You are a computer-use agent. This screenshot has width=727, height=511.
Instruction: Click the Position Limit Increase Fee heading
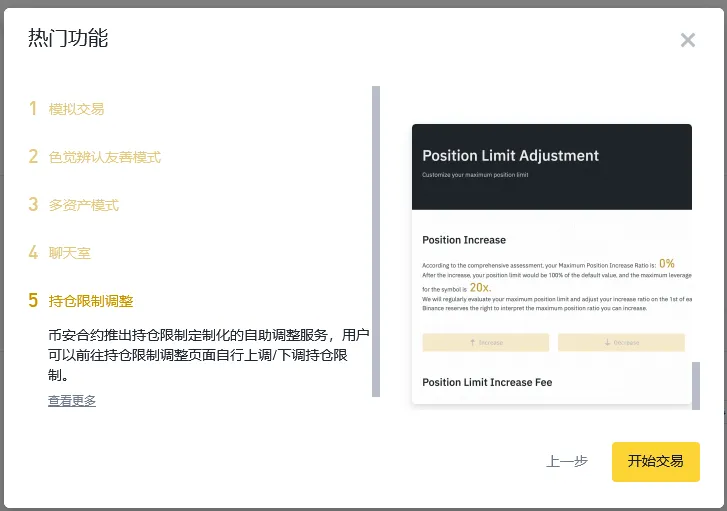[x=487, y=382]
